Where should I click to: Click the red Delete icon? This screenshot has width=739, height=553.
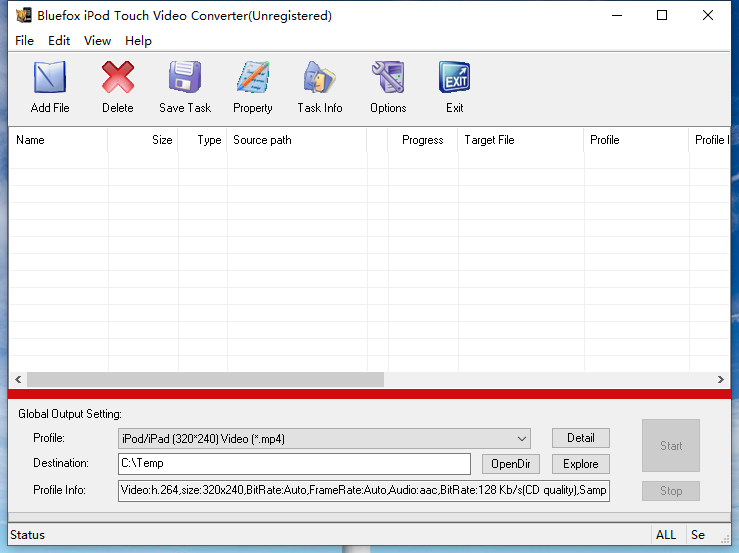point(117,77)
